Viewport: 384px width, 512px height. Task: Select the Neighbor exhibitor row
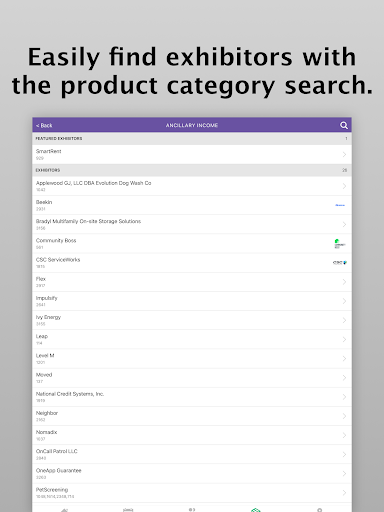pos(192,416)
